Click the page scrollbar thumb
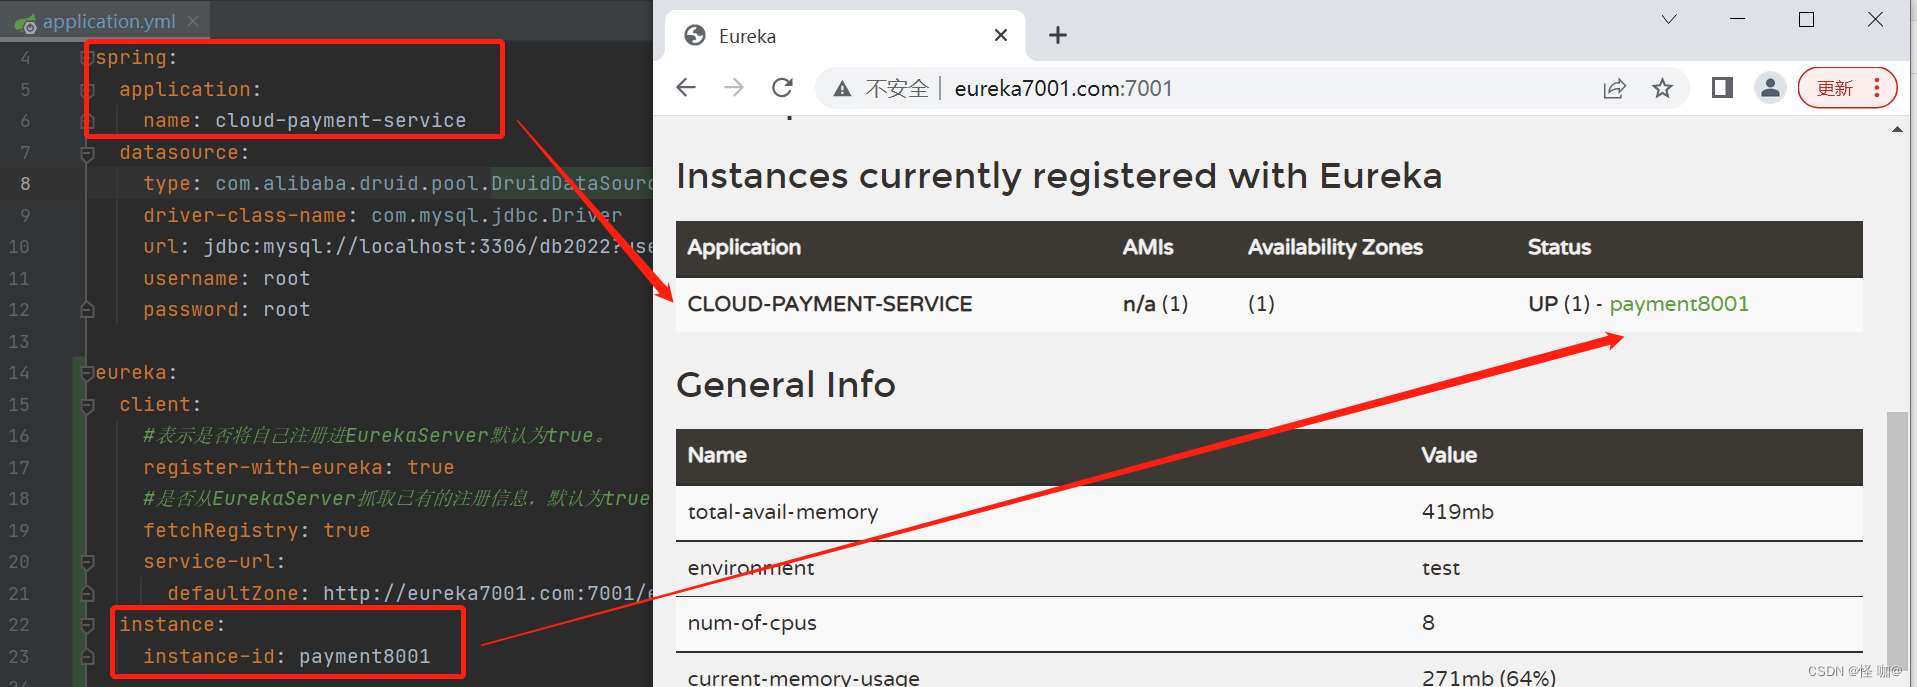1917x687 pixels. (1896, 540)
